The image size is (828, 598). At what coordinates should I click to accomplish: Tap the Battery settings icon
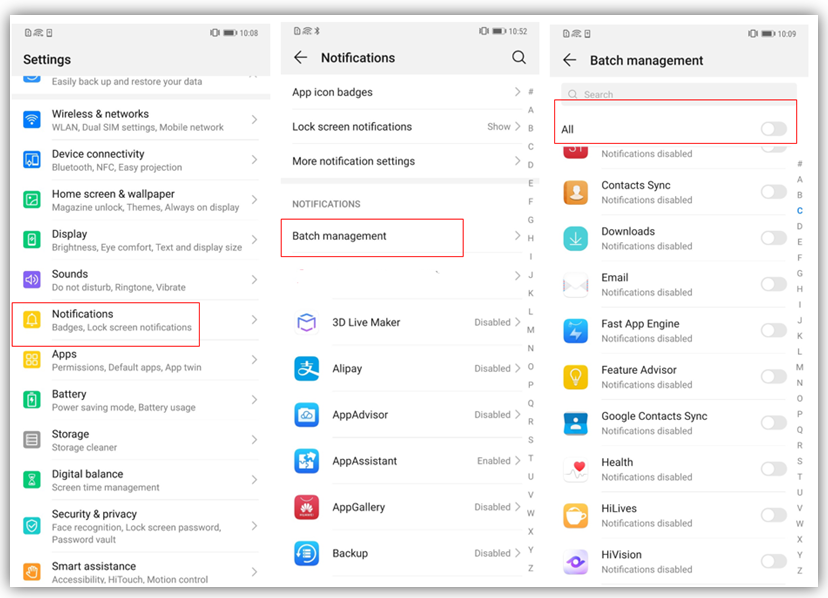pos(32,400)
